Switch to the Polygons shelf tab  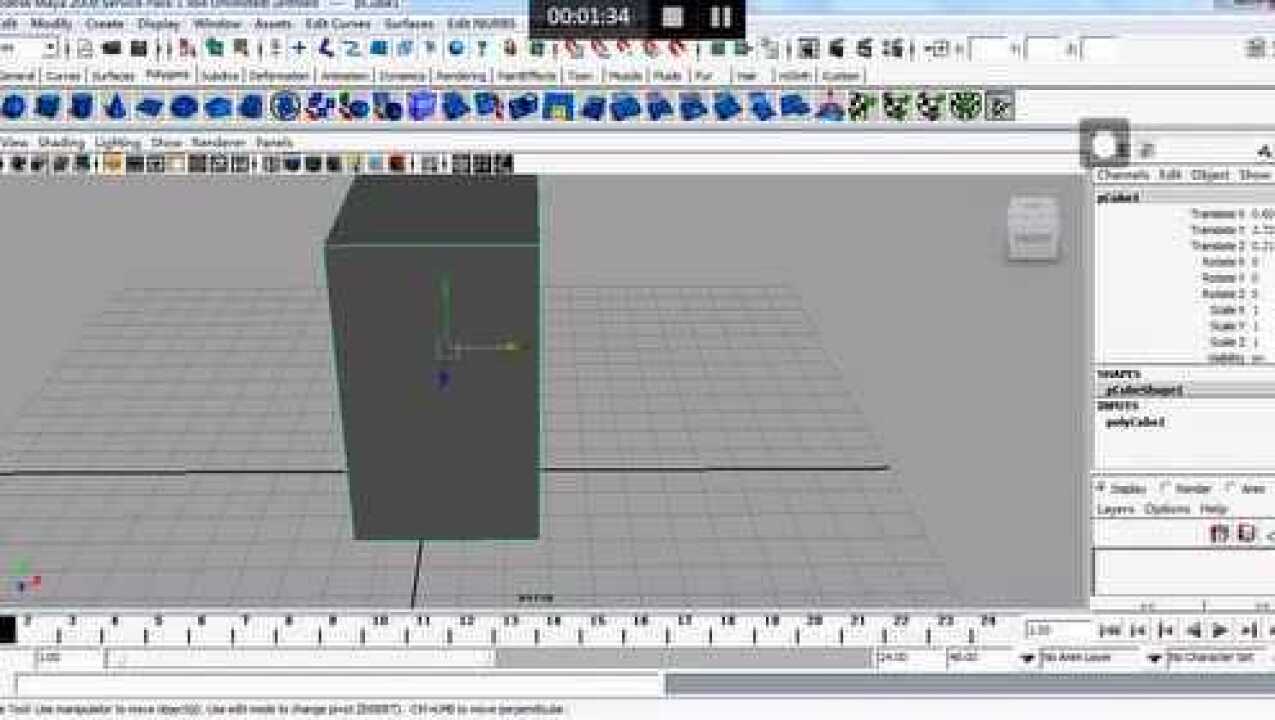tap(167, 75)
